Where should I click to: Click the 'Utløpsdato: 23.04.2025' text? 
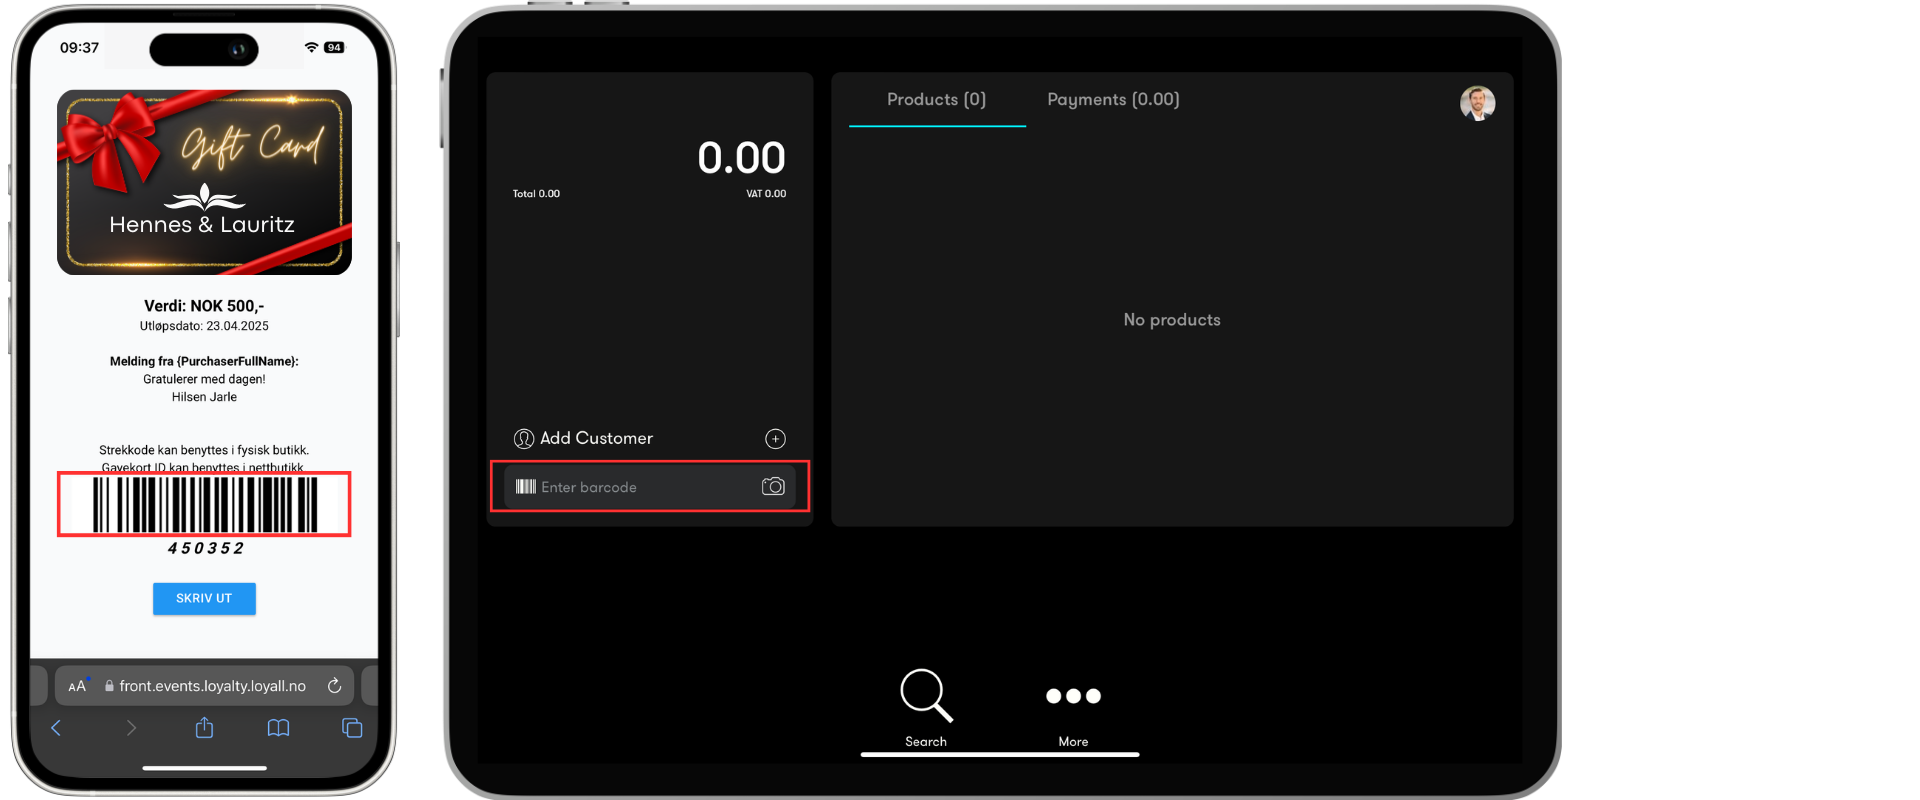[204, 326]
